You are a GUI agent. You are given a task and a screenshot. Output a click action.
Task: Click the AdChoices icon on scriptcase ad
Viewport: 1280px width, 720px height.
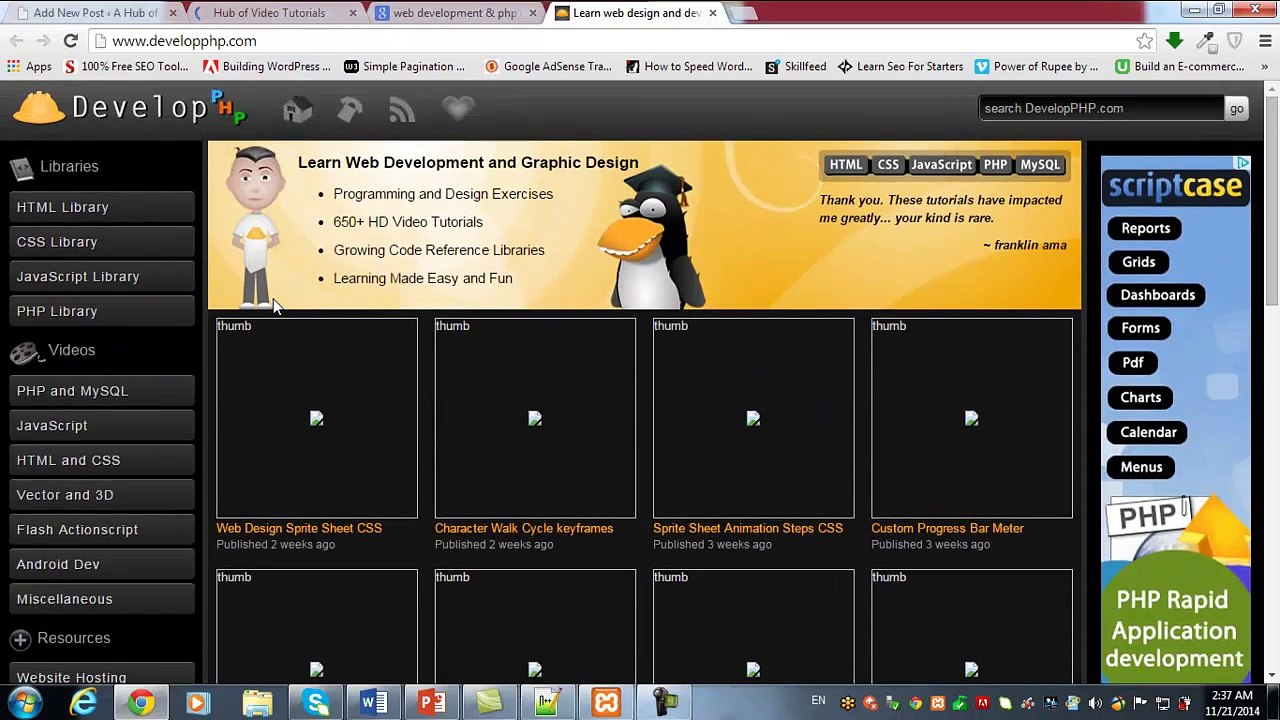coord(1242,163)
